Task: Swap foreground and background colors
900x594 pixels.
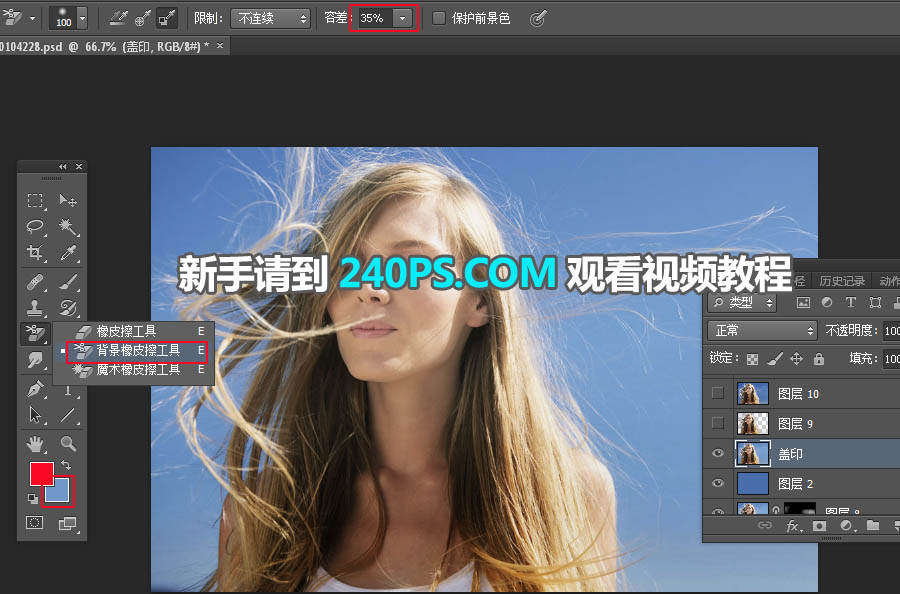Action: click(66, 465)
